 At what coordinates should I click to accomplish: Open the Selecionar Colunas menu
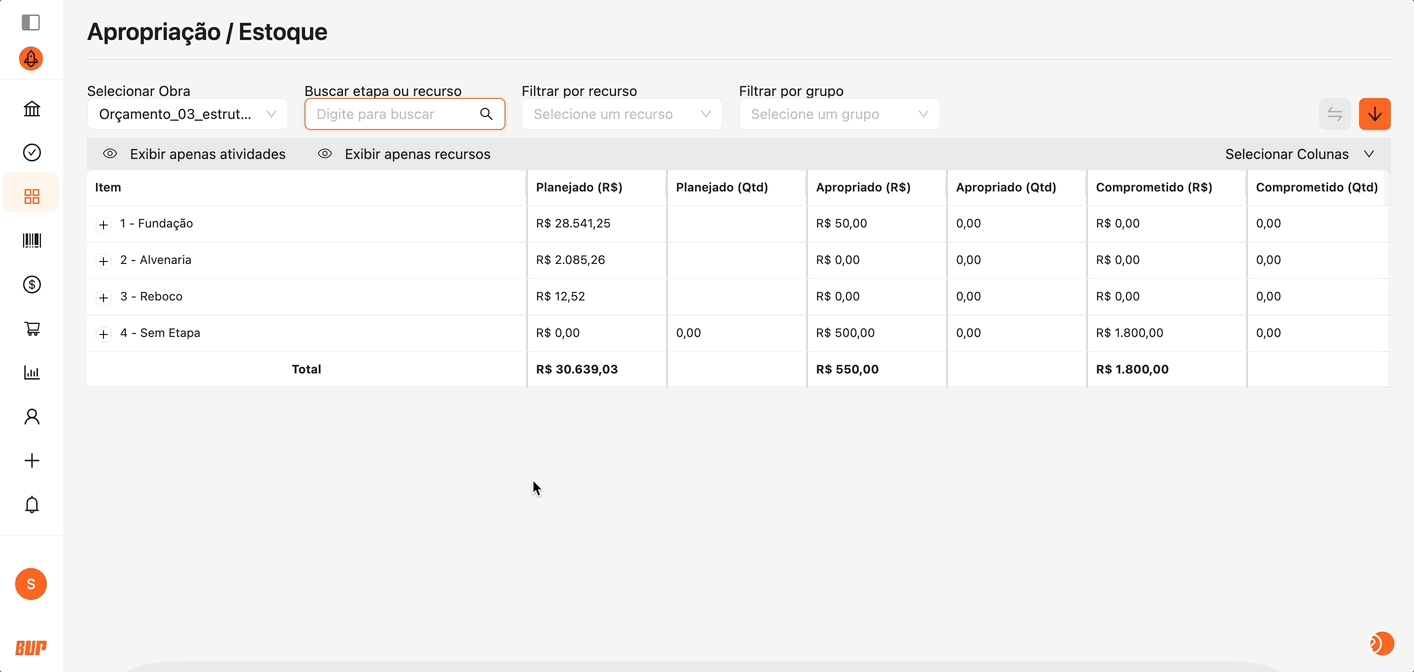coord(1299,154)
